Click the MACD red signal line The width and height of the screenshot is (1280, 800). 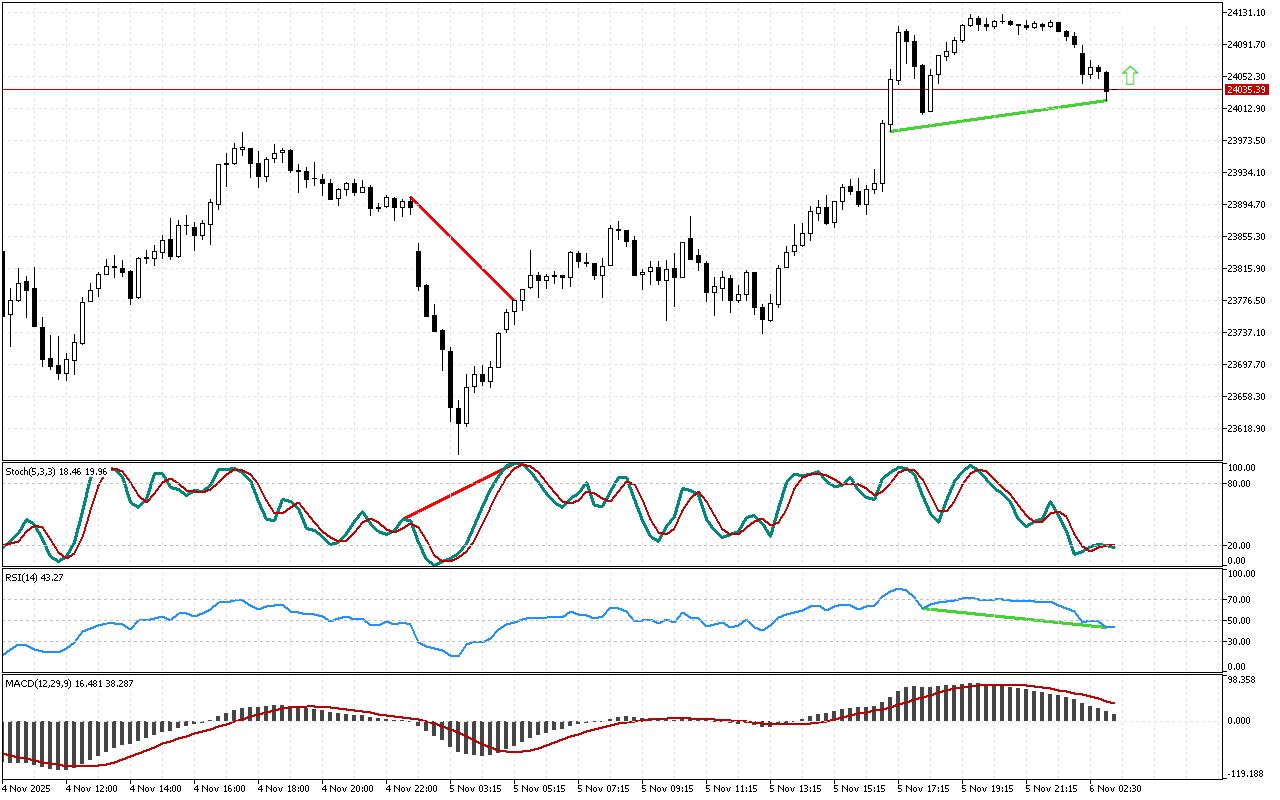point(300,707)
